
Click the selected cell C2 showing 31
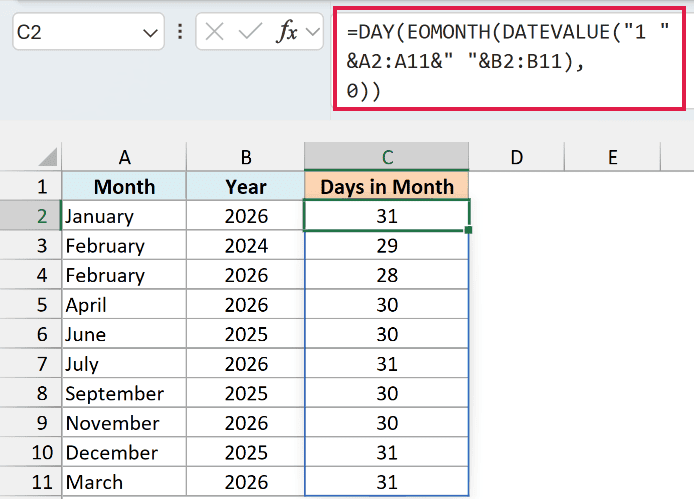(x=386, y=216)
